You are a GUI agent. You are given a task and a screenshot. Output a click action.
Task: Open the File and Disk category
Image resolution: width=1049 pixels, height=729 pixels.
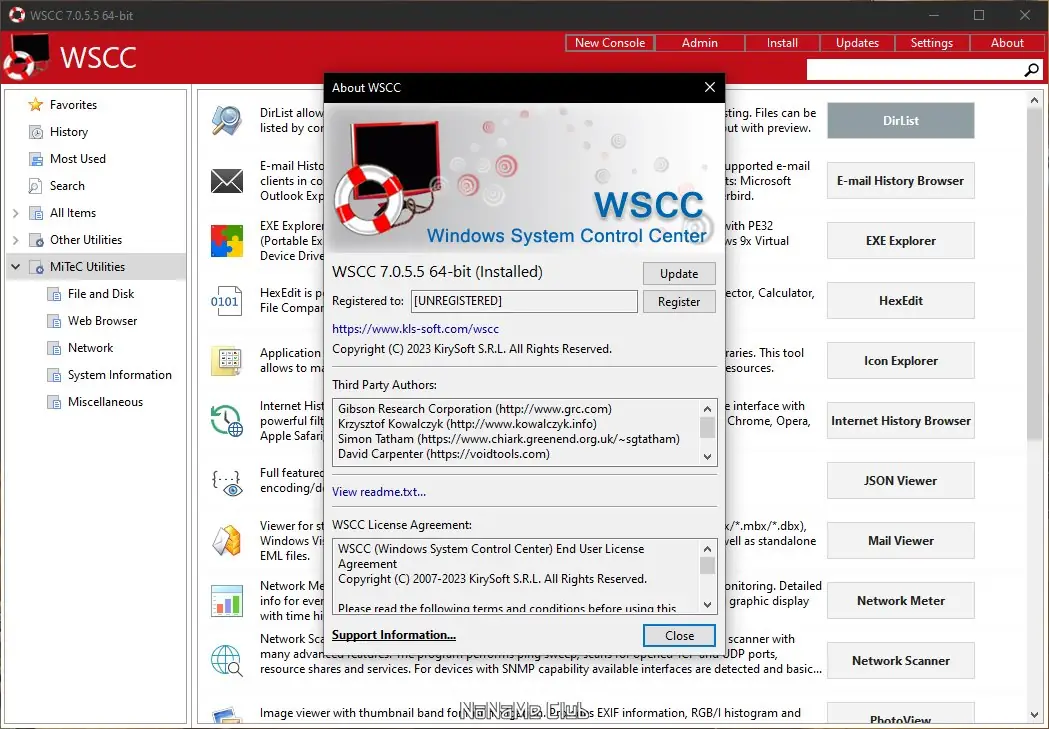point(100,294)
